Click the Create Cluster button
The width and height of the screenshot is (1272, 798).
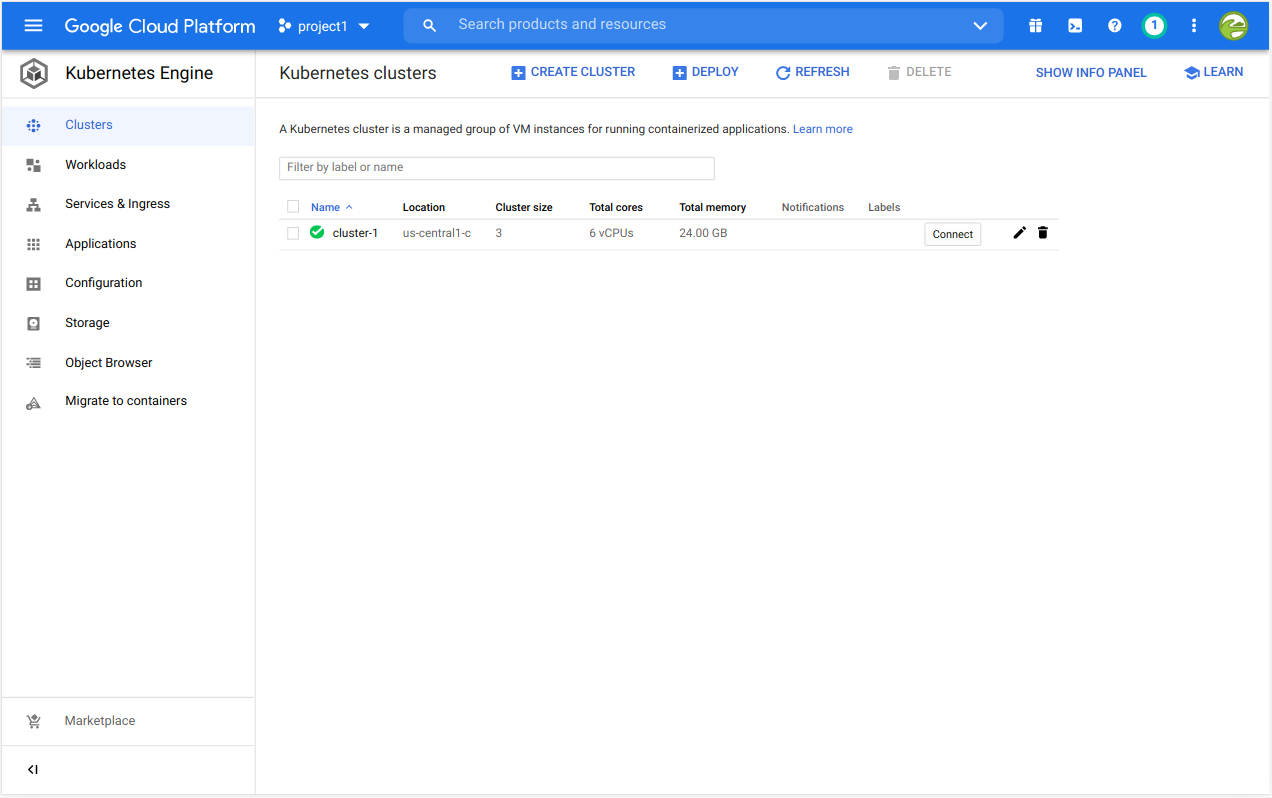tap(573, 72)
